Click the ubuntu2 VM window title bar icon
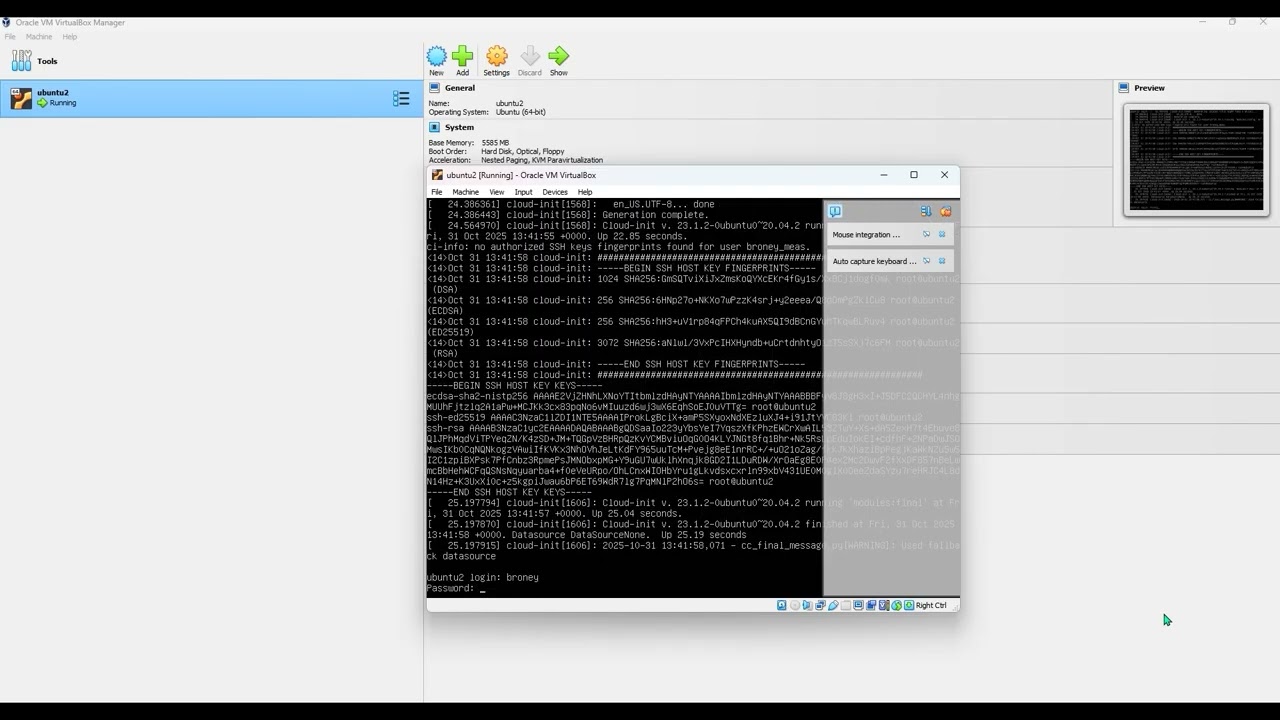 click(437, 175)
